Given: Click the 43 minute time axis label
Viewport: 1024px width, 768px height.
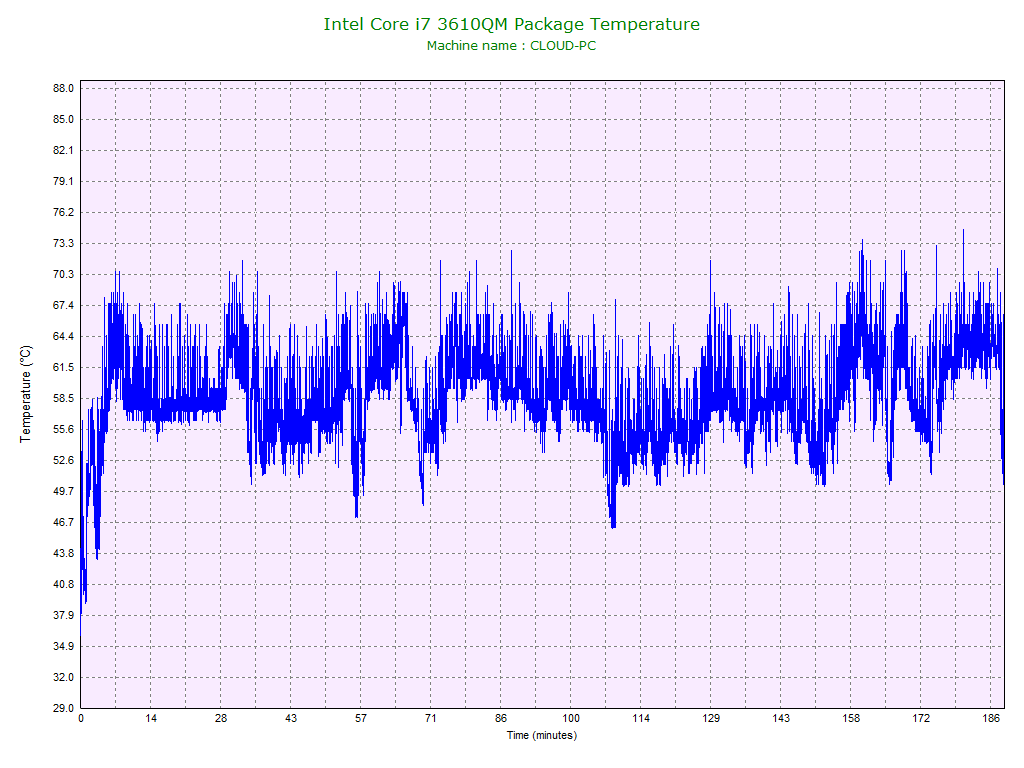Looking at the screenshot, I should pyautogui.click(x=291, y=718).
